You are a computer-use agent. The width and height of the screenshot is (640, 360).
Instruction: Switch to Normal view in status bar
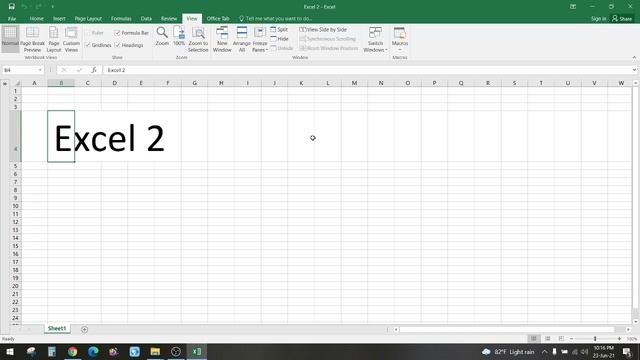(x=533, y=339)
